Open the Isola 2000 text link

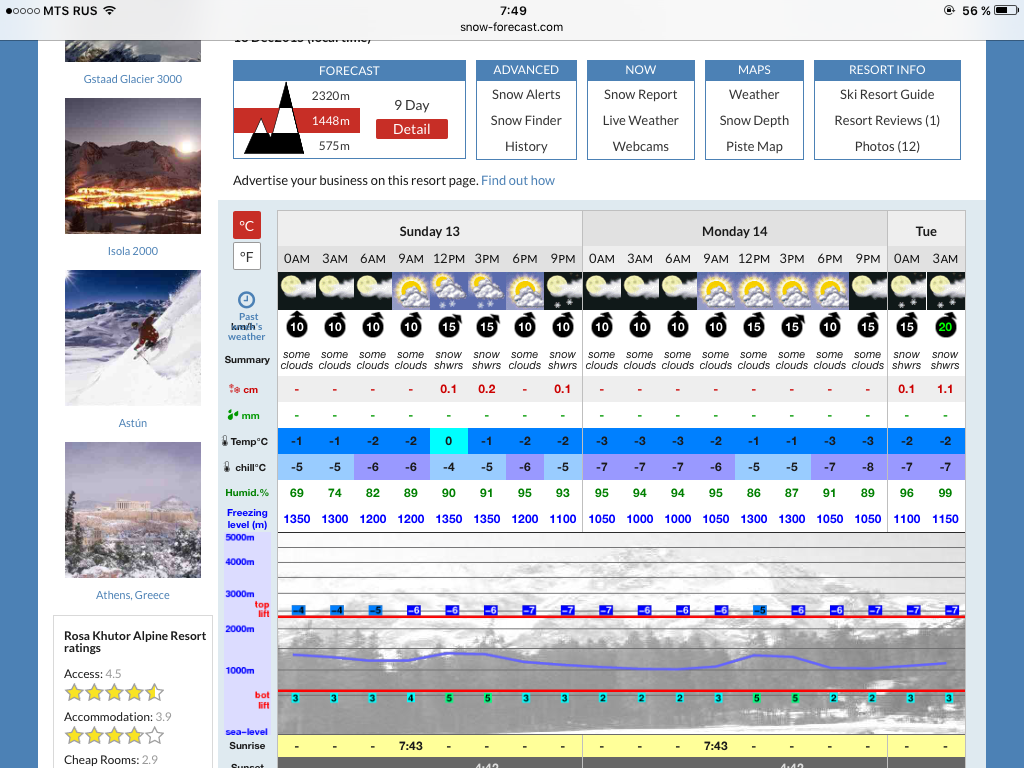click(x=133, y=251)
